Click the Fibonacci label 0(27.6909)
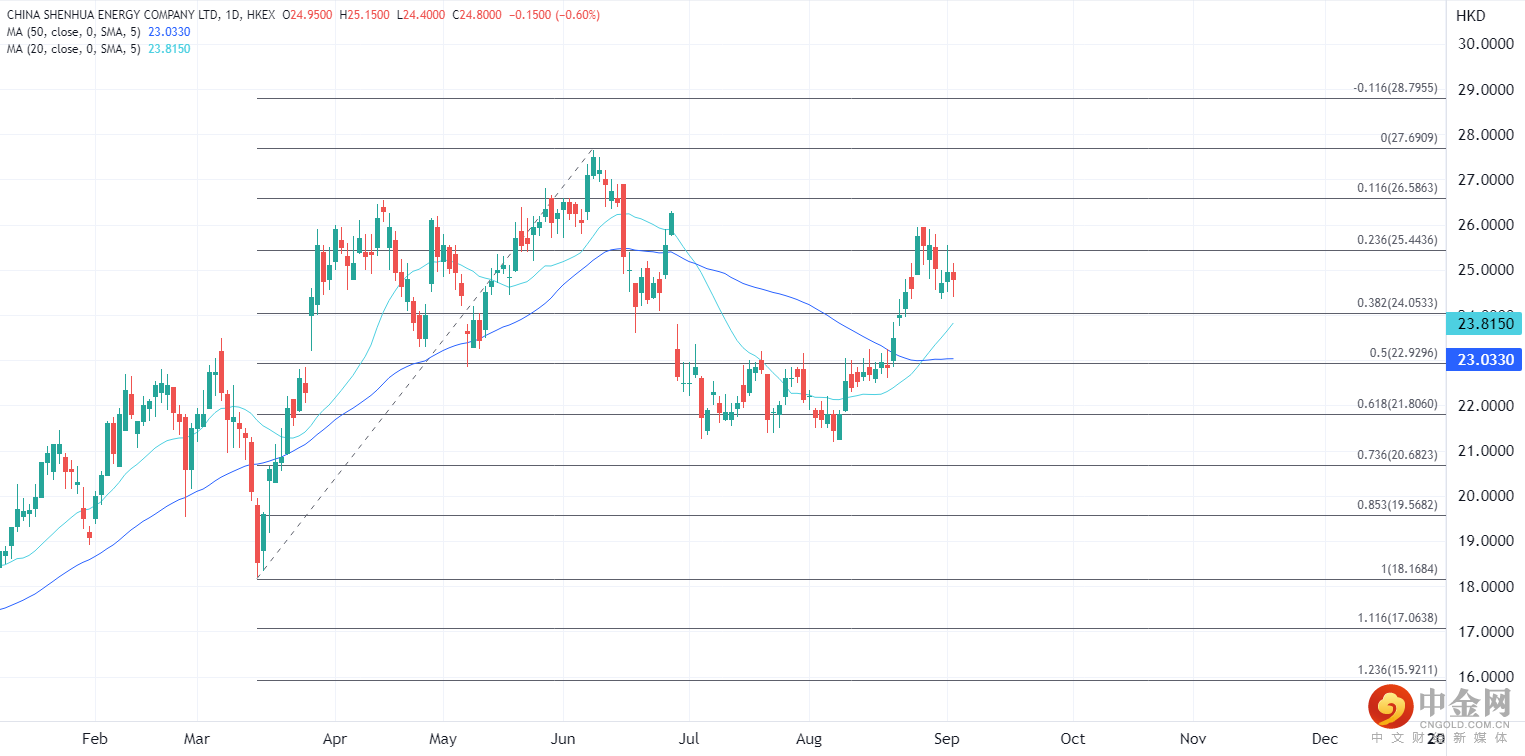This screenshot has height=756, width=1525. click(1409, 138)
